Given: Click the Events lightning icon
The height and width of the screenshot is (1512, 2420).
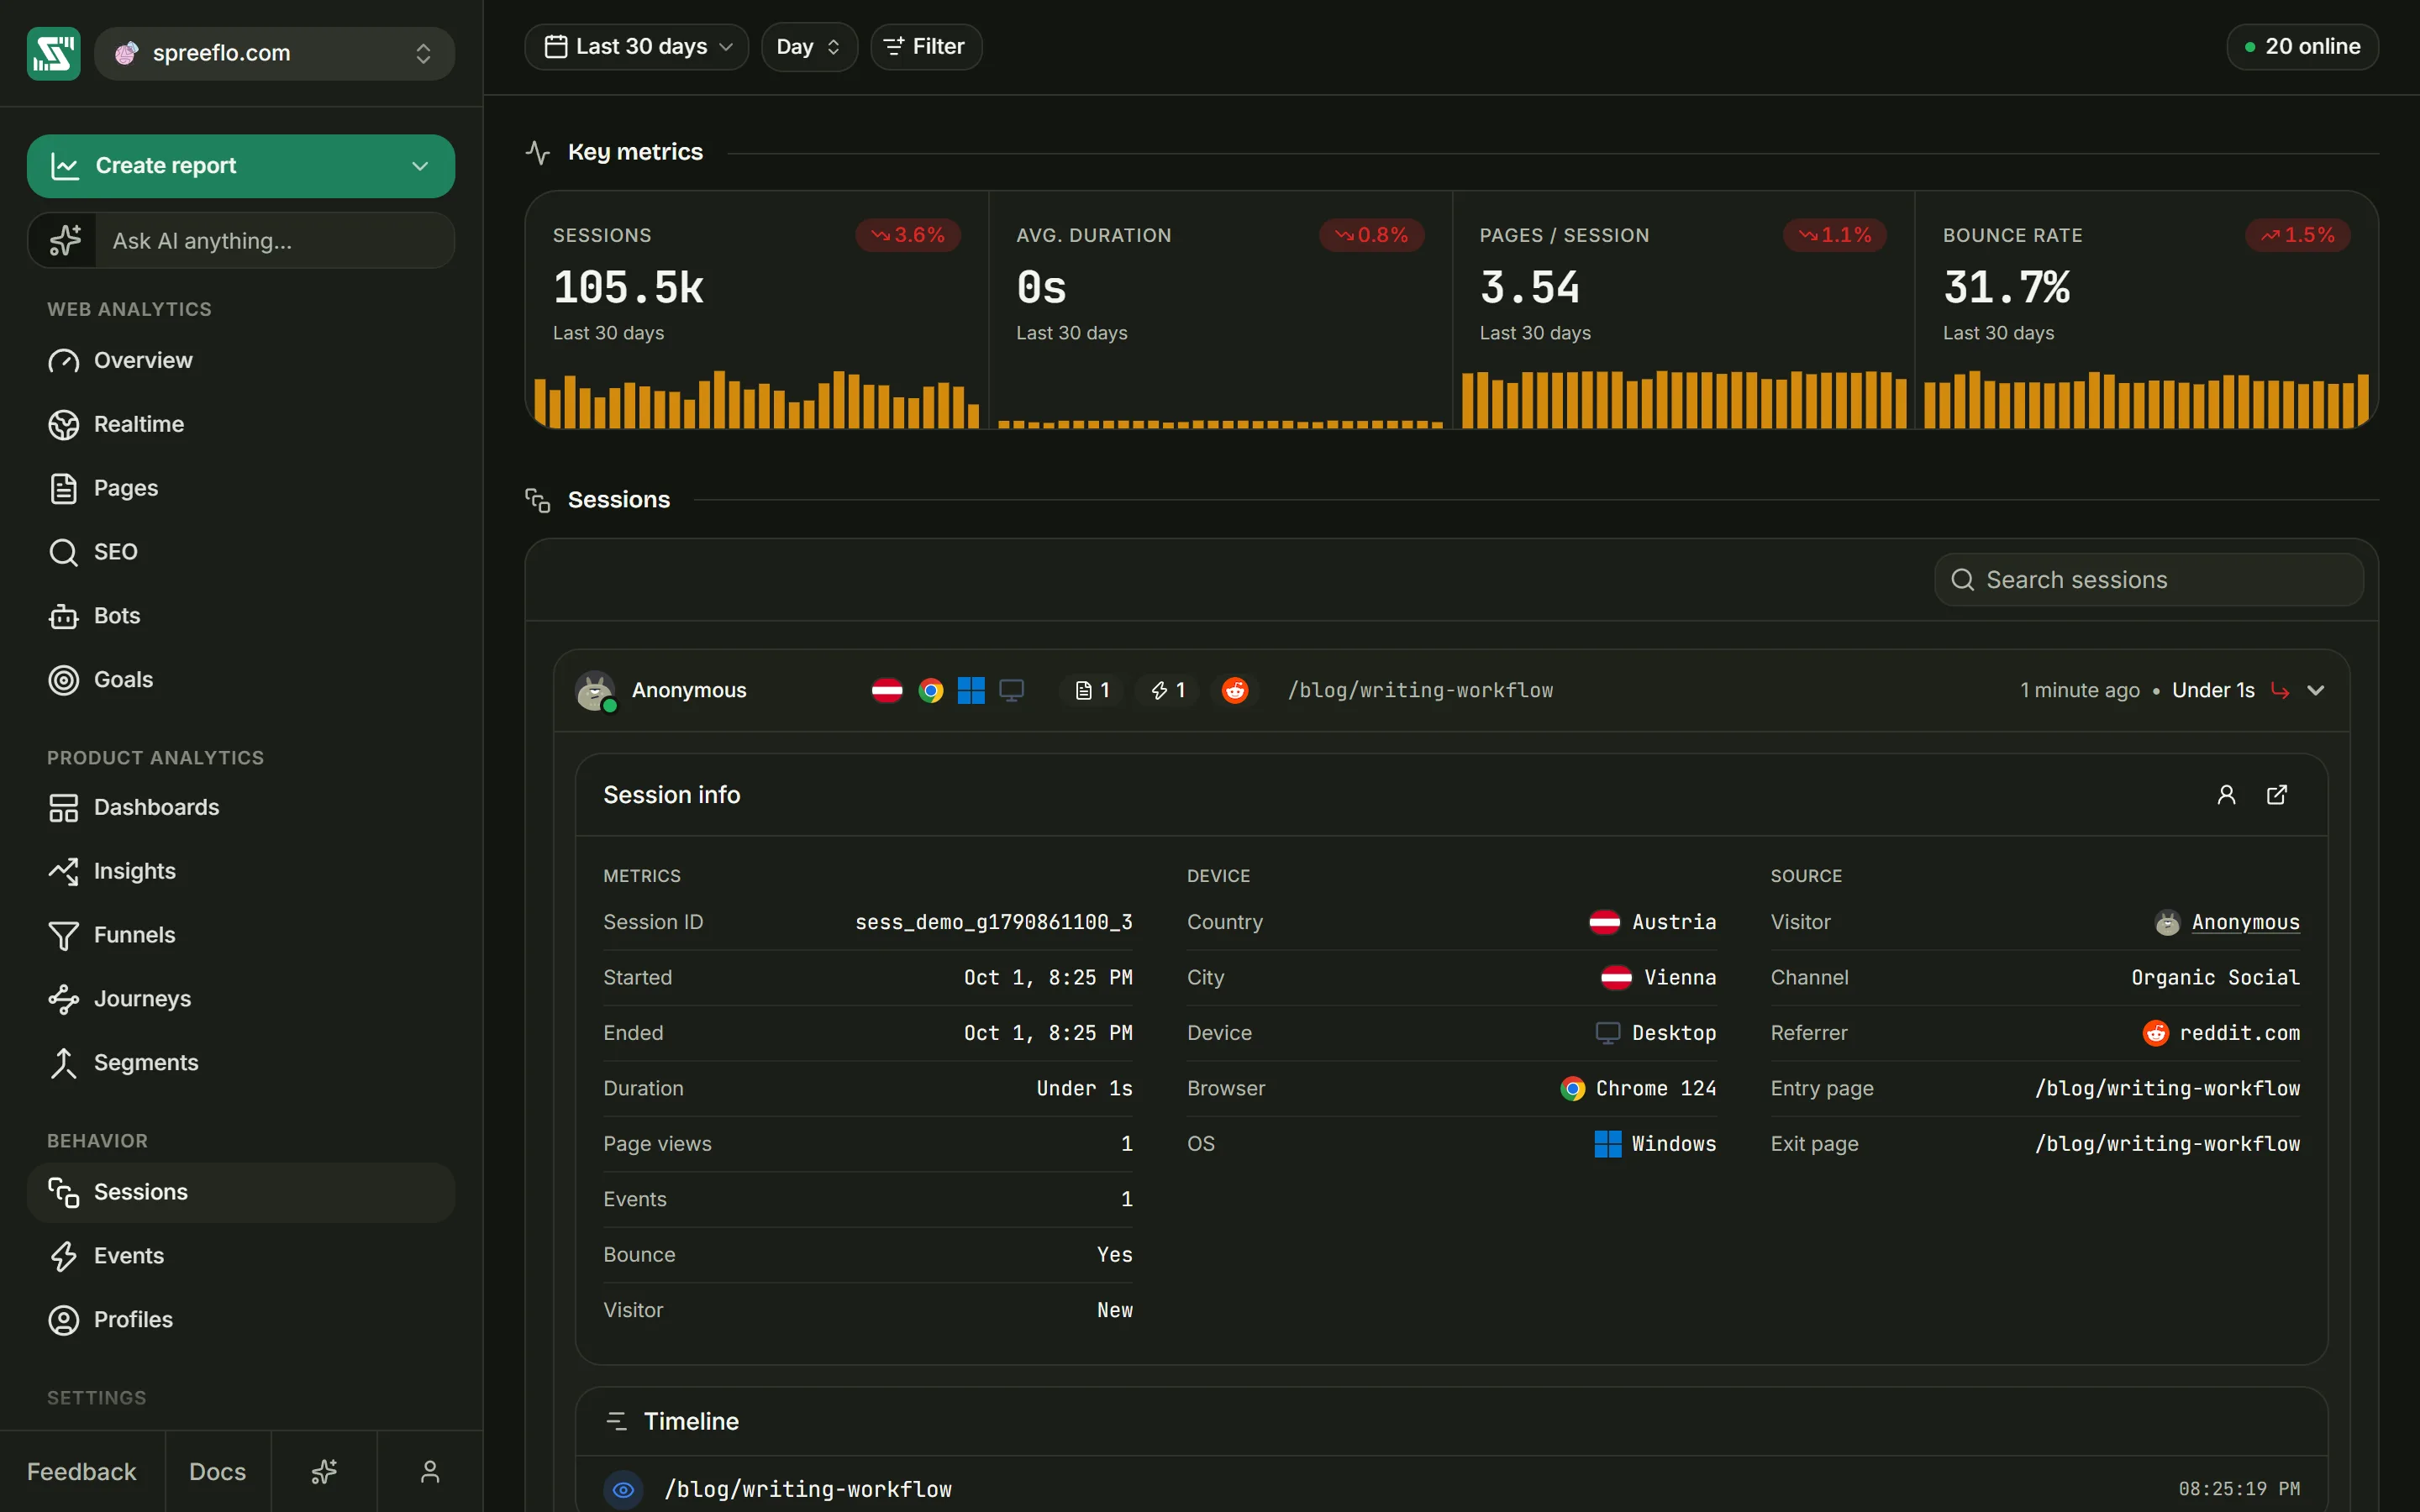Looking at the screenshot, I should pyautogui.click(x=63, y=1256).
